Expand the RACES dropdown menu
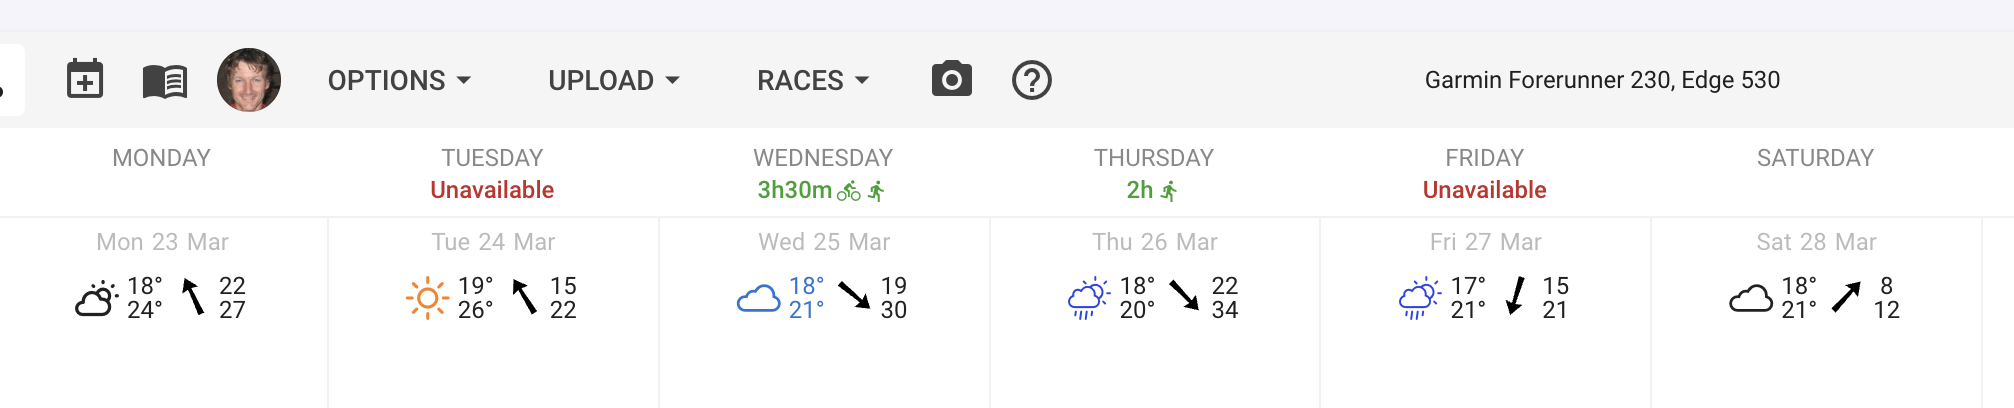2014x408 pixels. point(812,80)
